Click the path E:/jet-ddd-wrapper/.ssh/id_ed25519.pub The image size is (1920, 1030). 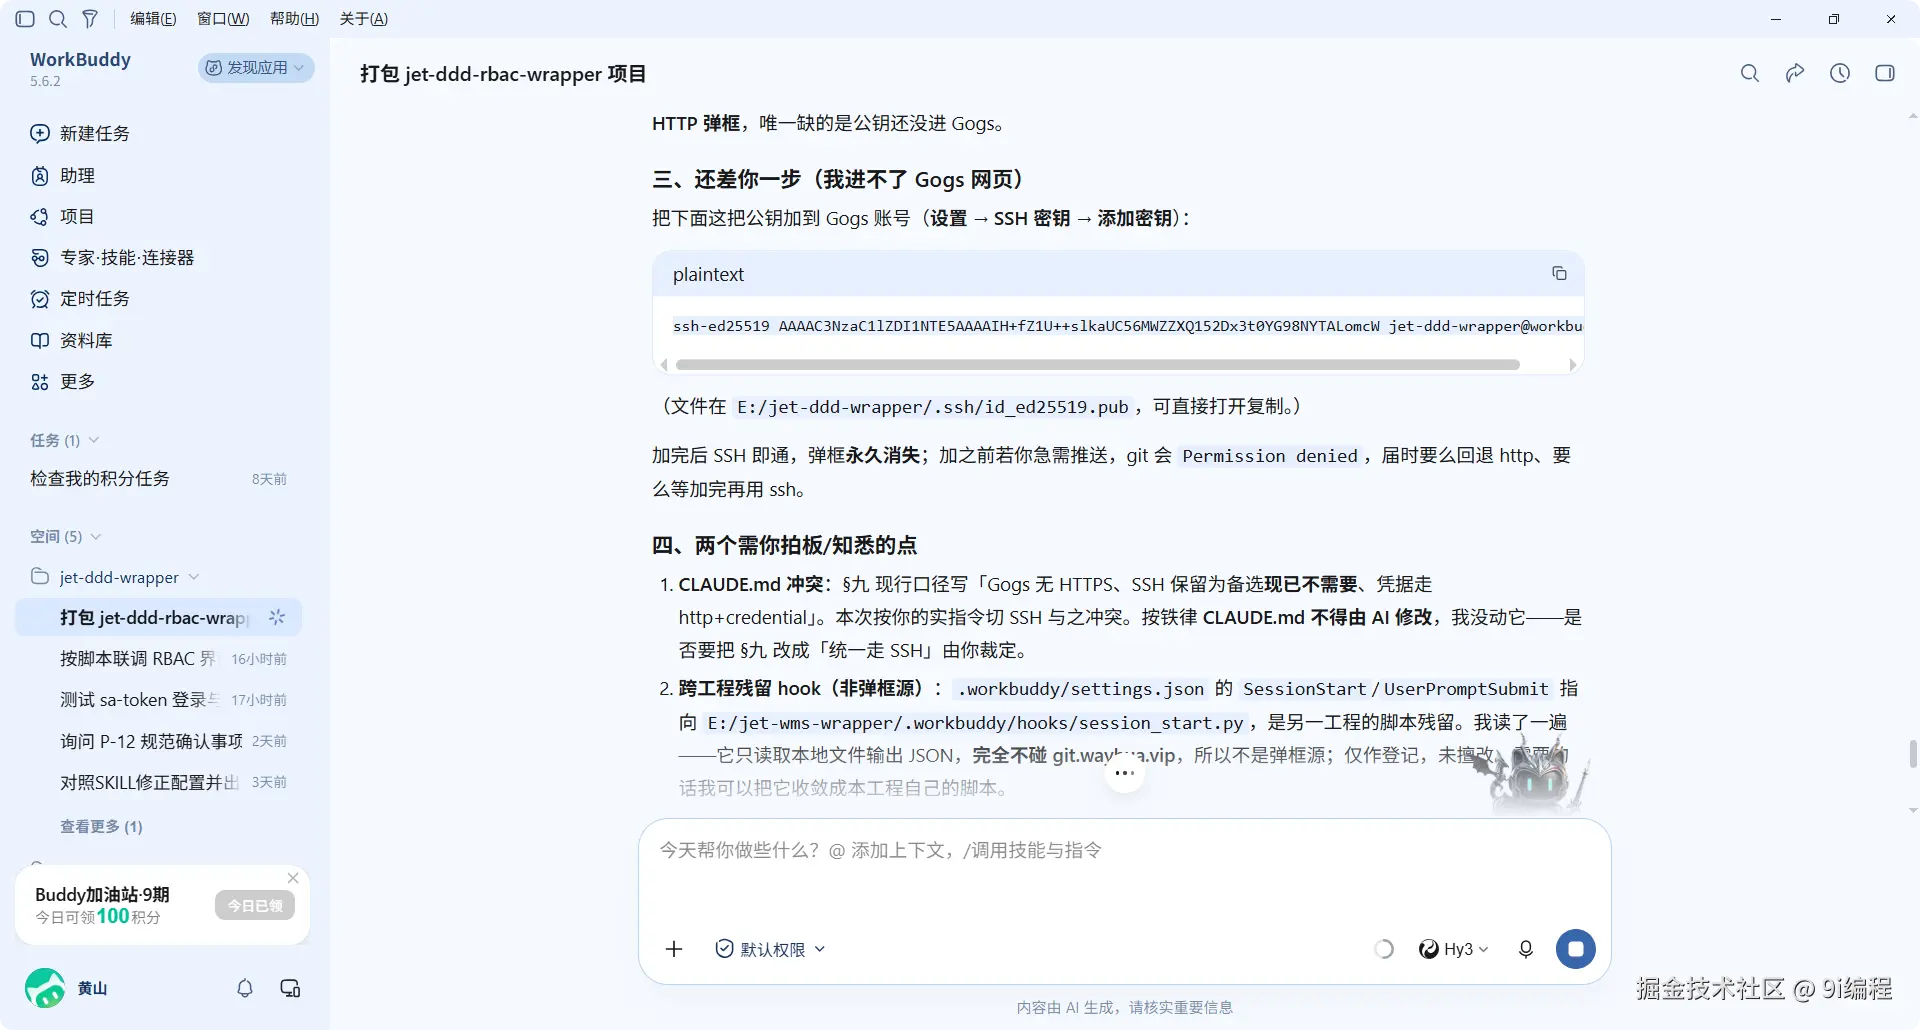932,407
